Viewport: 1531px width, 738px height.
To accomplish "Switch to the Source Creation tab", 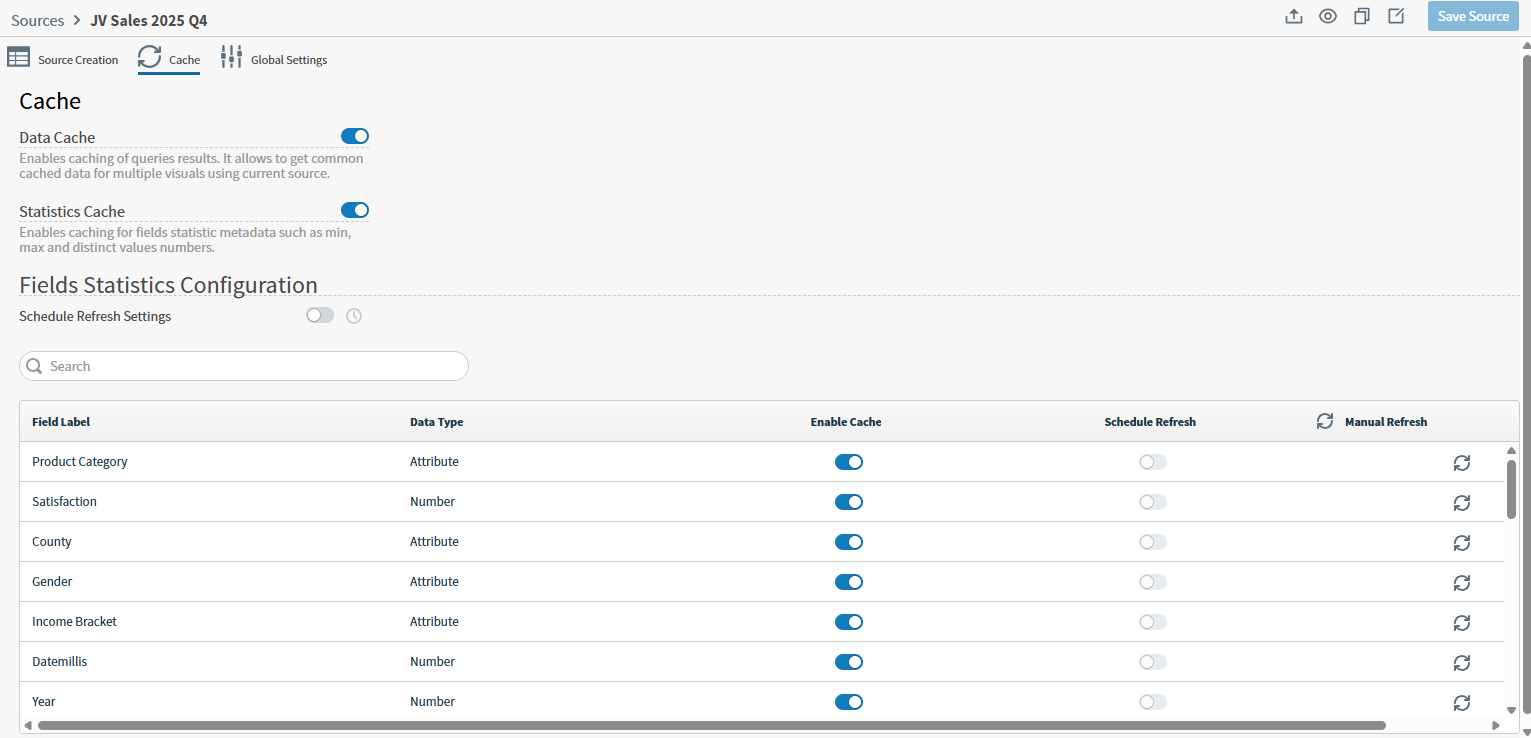I will pyautogui.click(x=63, y=59).
